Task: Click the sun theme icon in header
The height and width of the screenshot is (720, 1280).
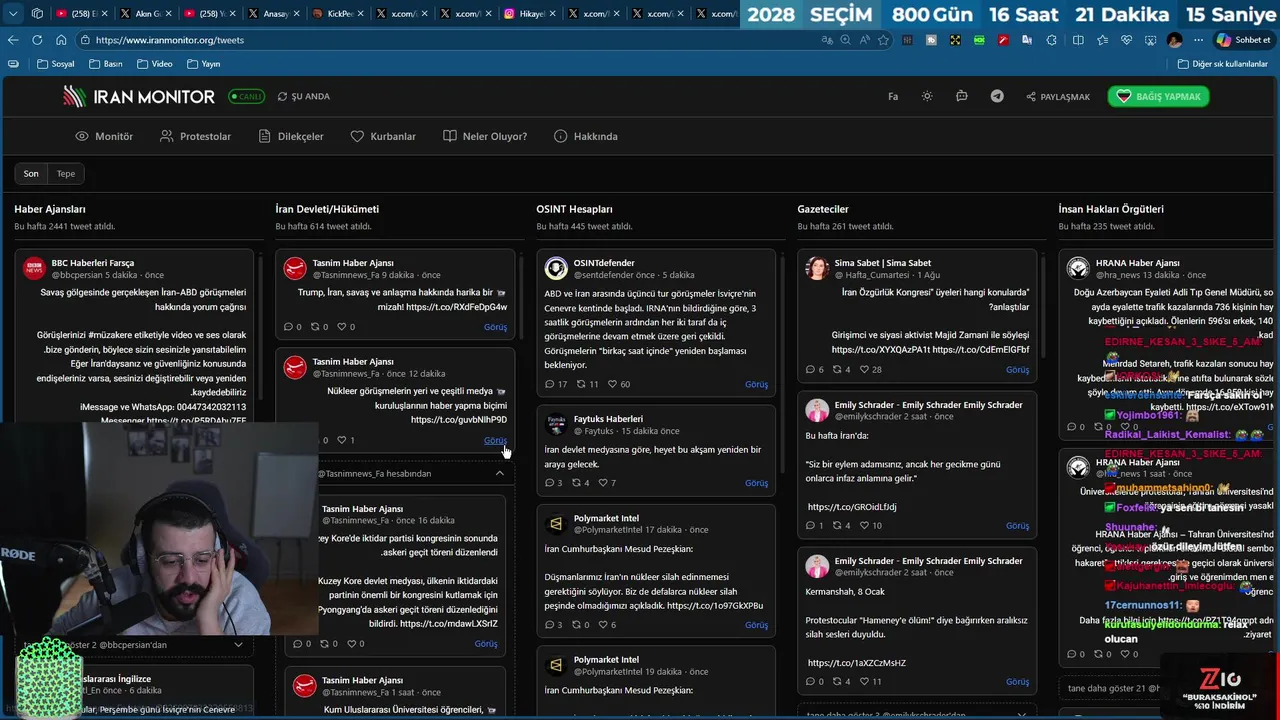Action: (927, 96)
